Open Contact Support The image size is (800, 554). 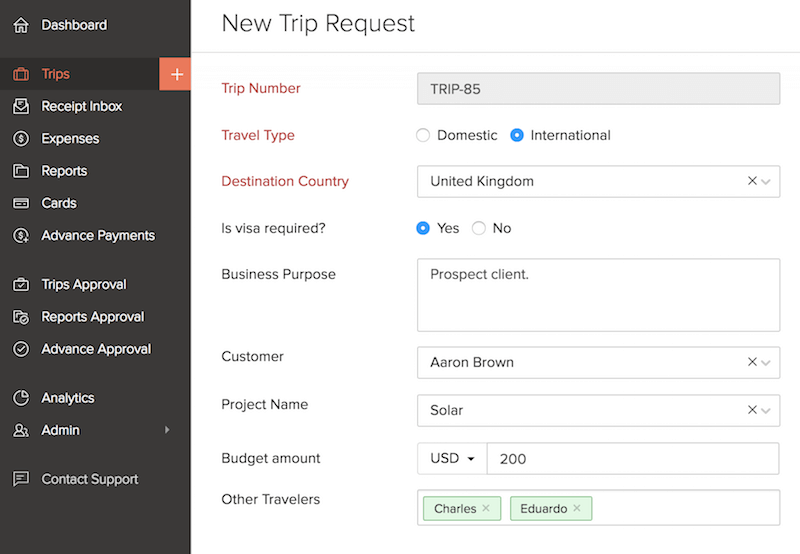(x=90, y=479)
